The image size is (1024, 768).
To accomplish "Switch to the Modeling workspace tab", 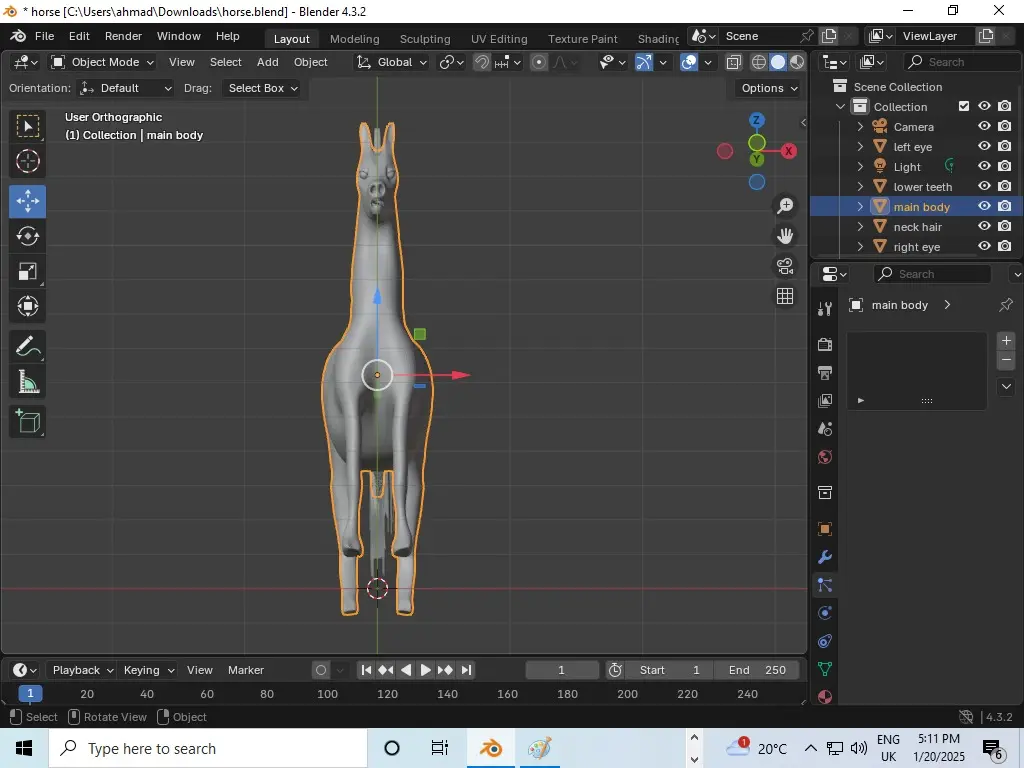I will pos(355,39).
